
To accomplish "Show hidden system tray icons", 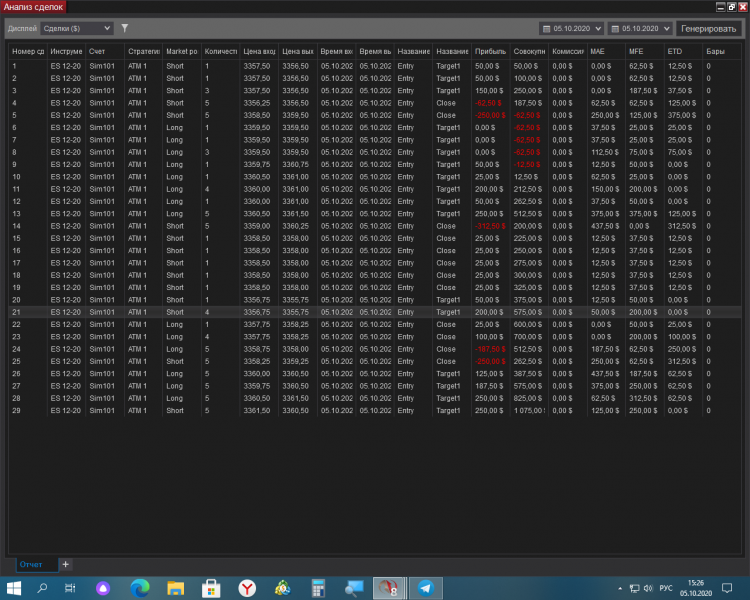I will pyautogui.click(x=620, y=589).
